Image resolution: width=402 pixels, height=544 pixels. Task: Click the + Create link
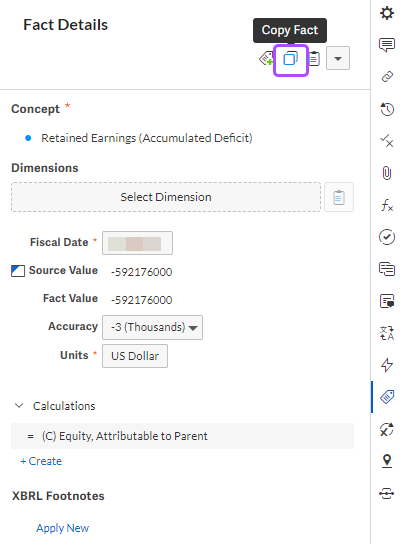(41, 461)
